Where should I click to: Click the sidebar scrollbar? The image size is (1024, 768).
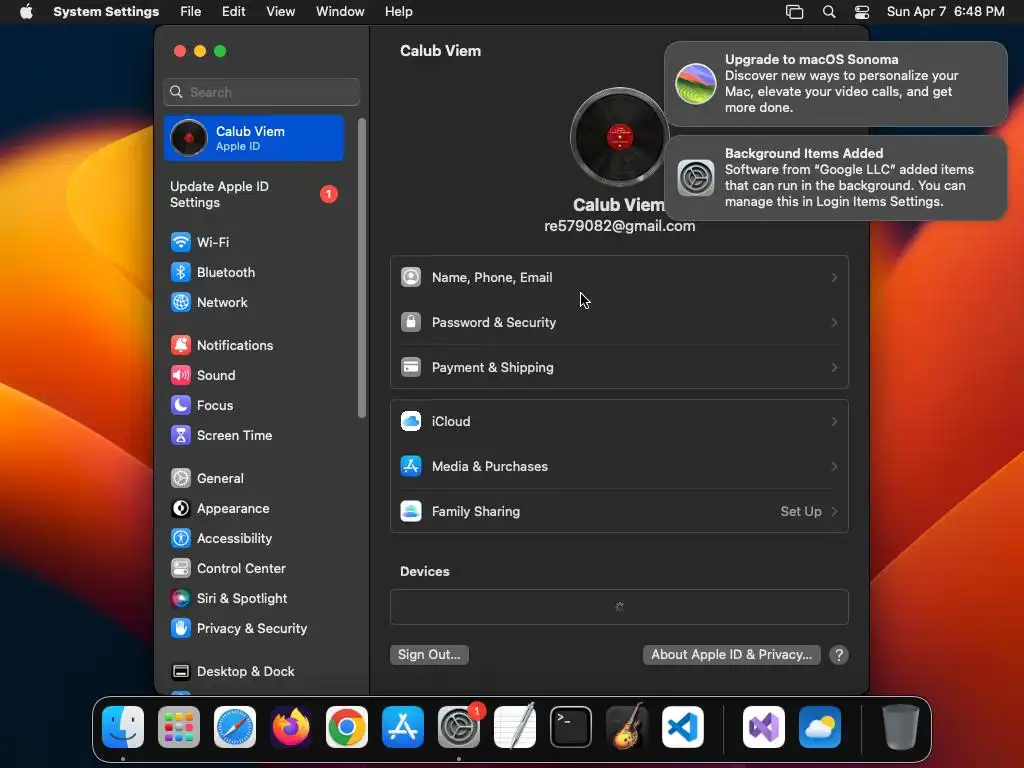[362, 268]
